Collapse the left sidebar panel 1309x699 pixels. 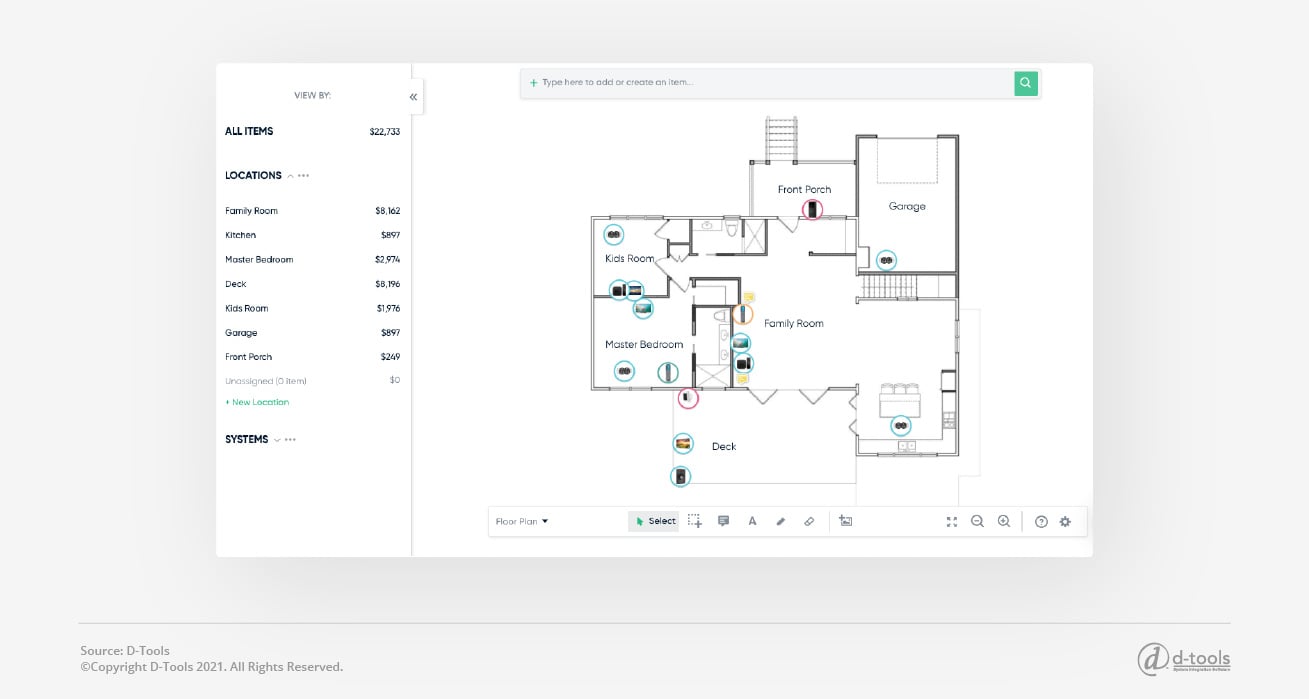point(413,97)
